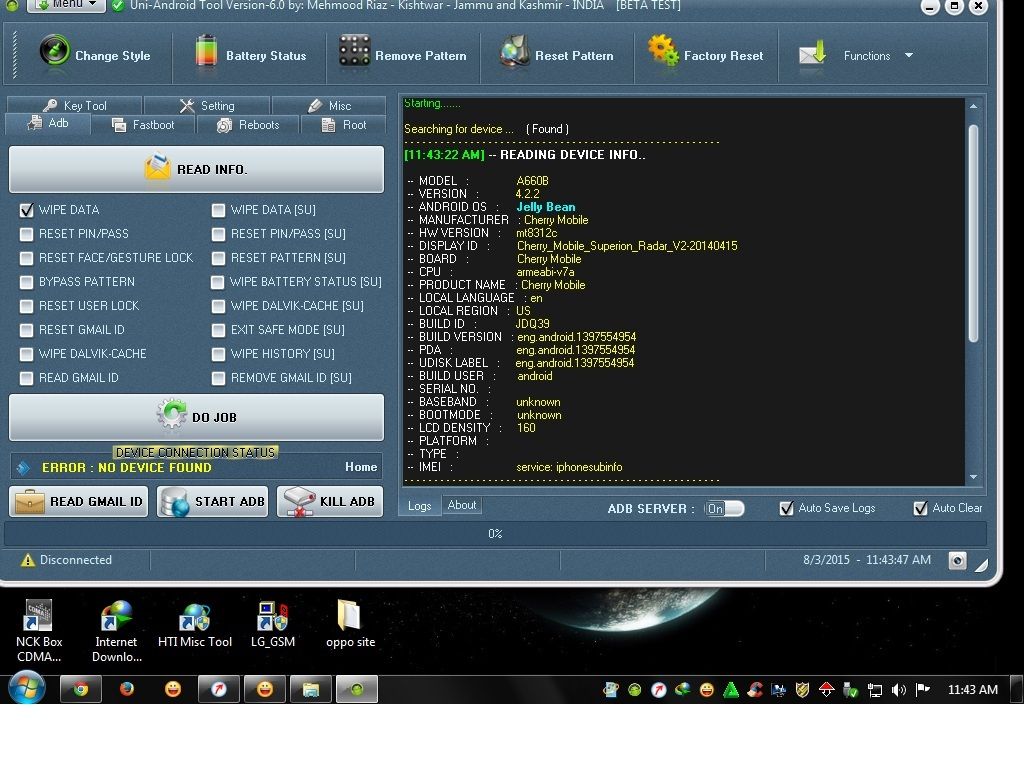
Task: Click the 0% progress bar
Action: click(x=495, y=534)
